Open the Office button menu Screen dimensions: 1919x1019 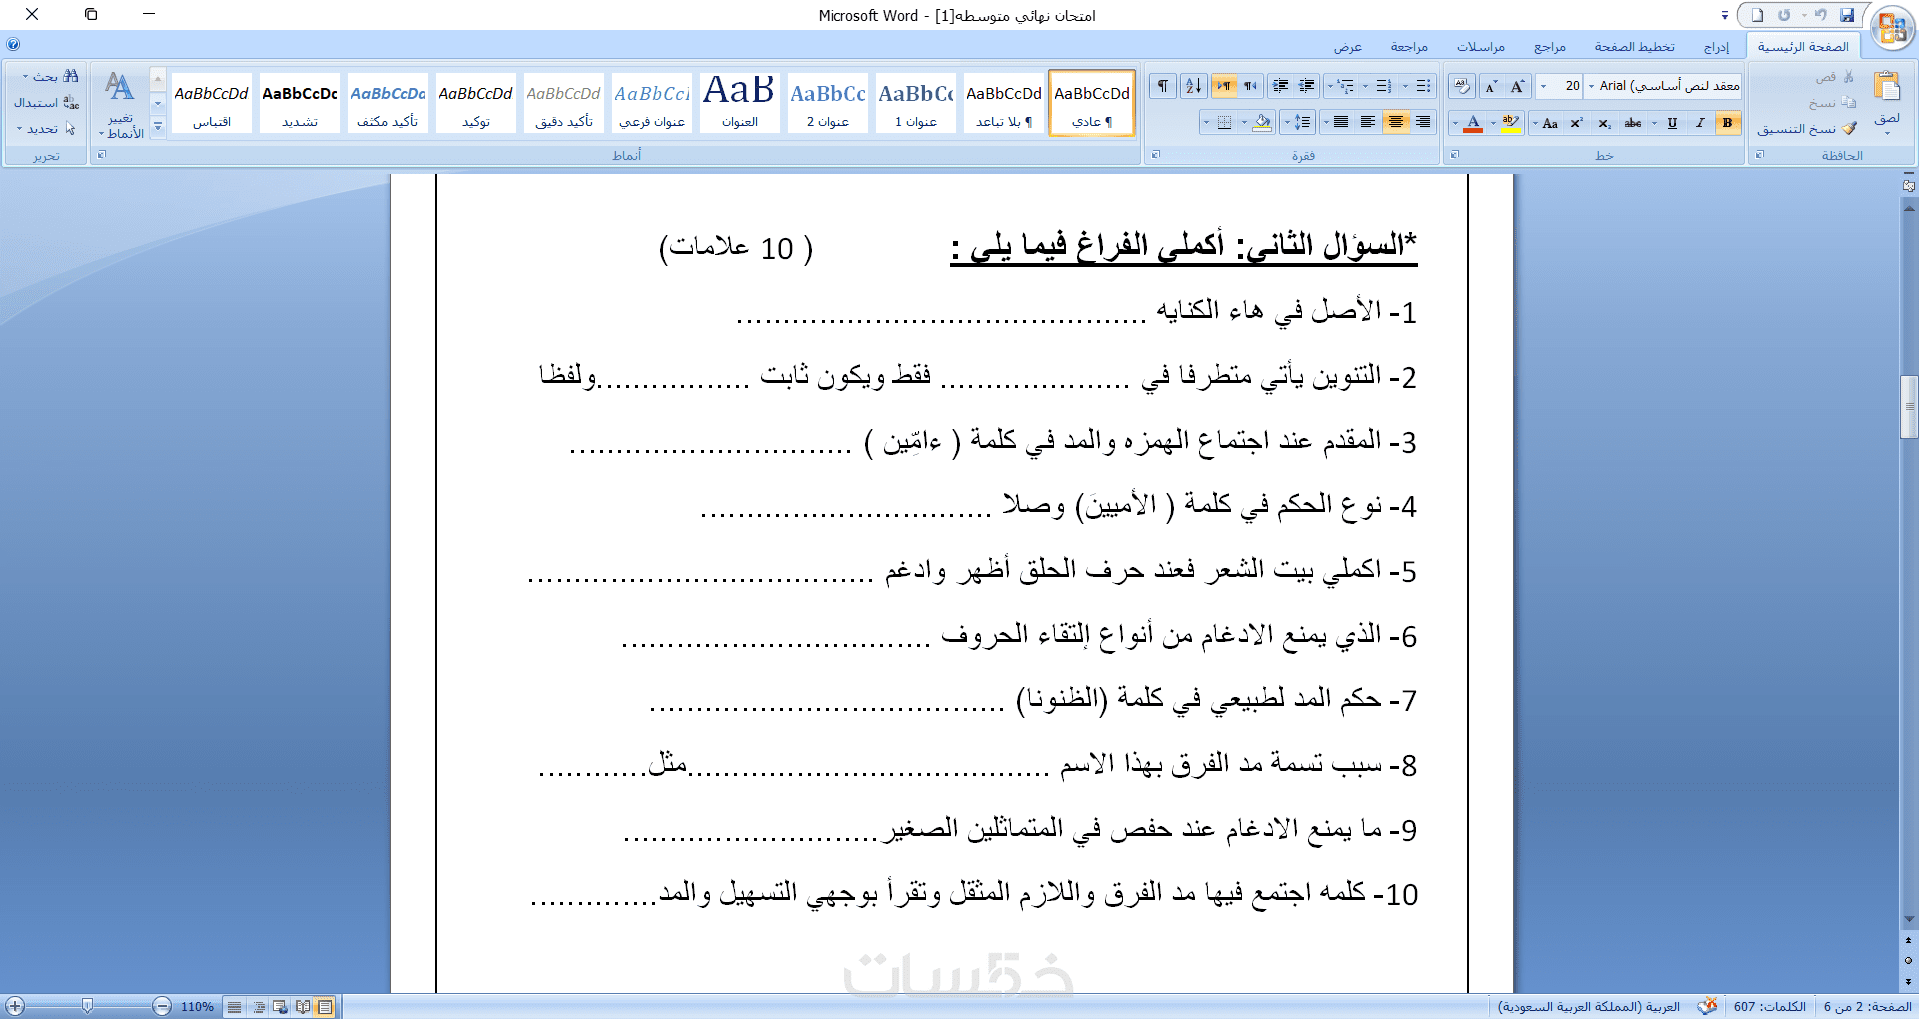tap(1892, 27)
